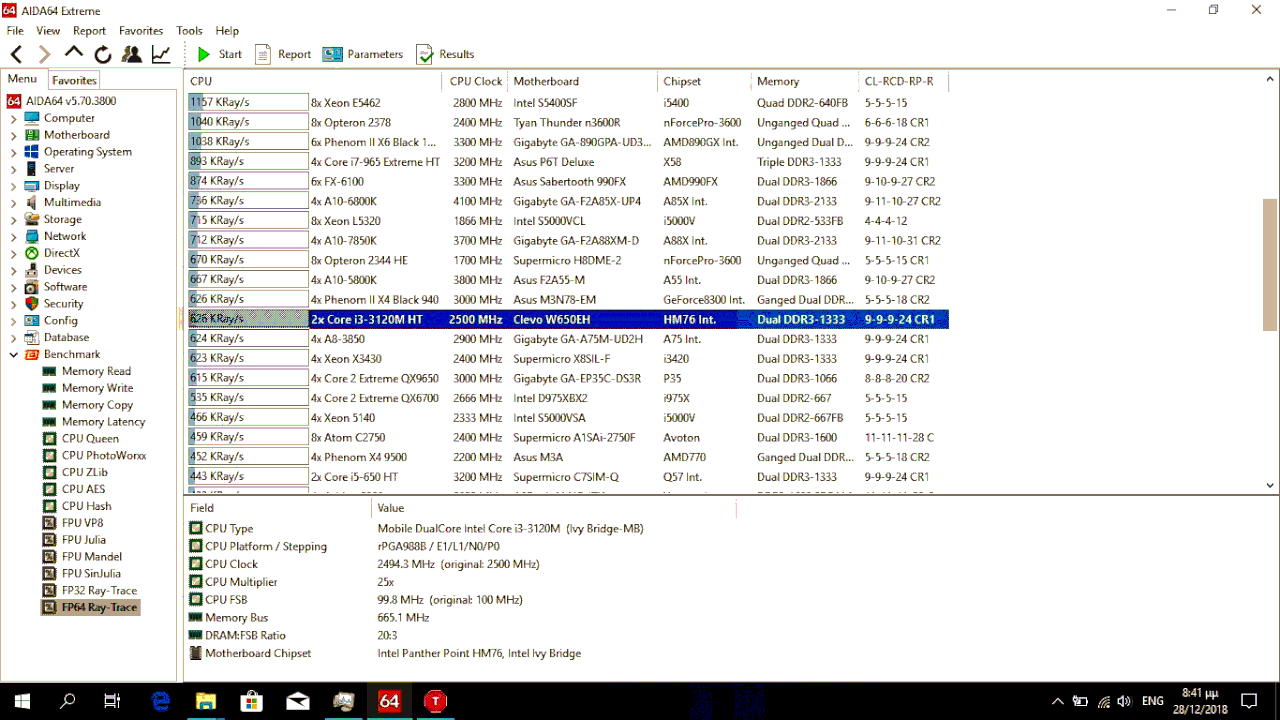Click the Refresh toolbar icon

tap(103, 54)
